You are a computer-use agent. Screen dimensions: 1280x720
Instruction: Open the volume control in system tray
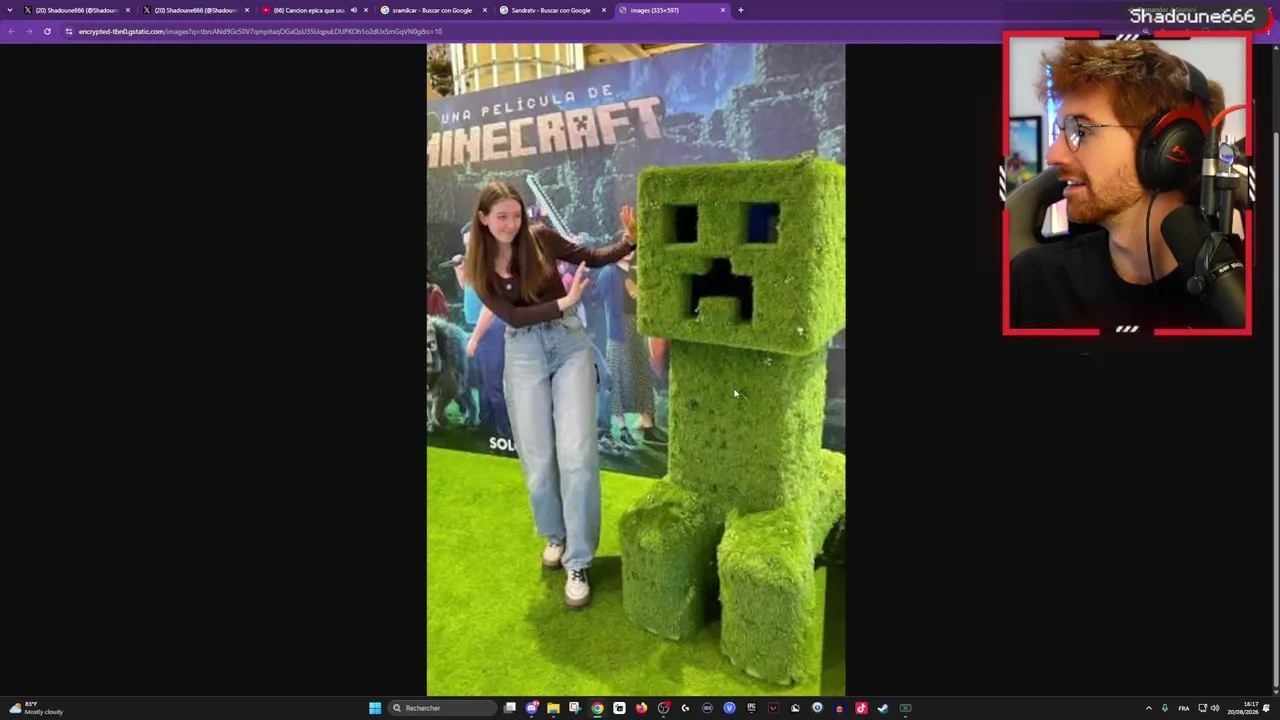pyautogui.click(x=1215, y=708)
